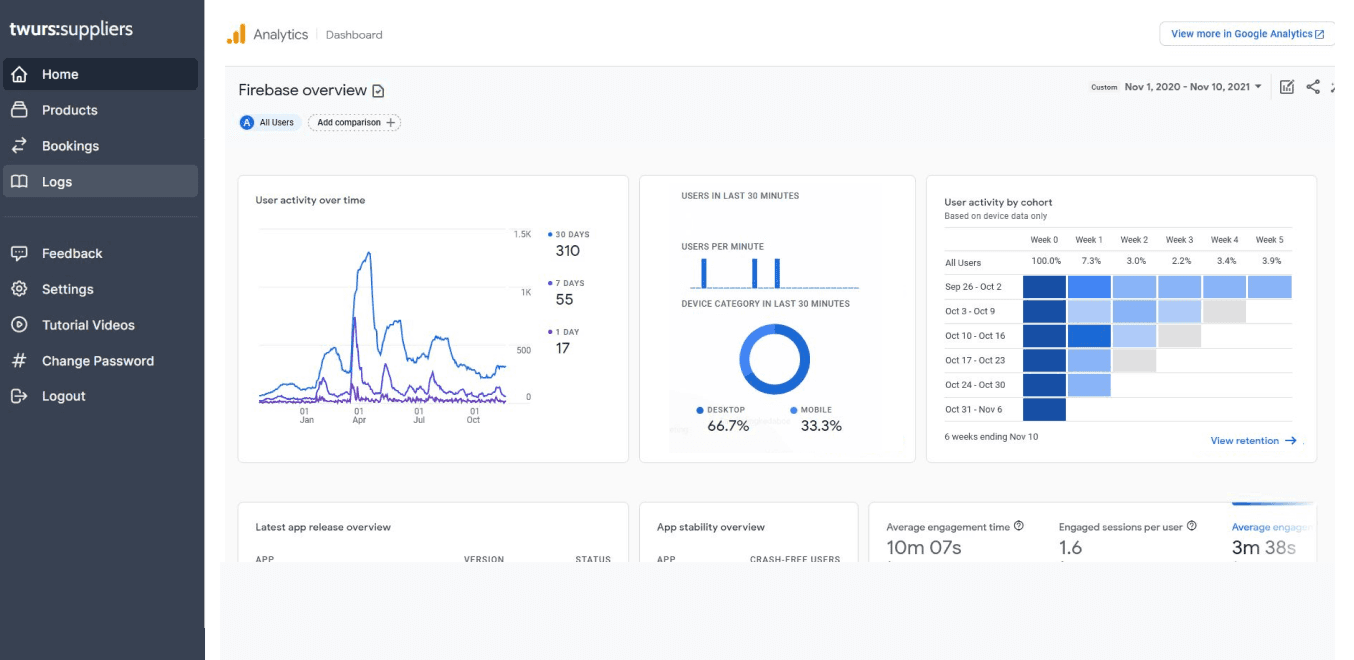
Task: Open the Logs page
Action: 56,182
